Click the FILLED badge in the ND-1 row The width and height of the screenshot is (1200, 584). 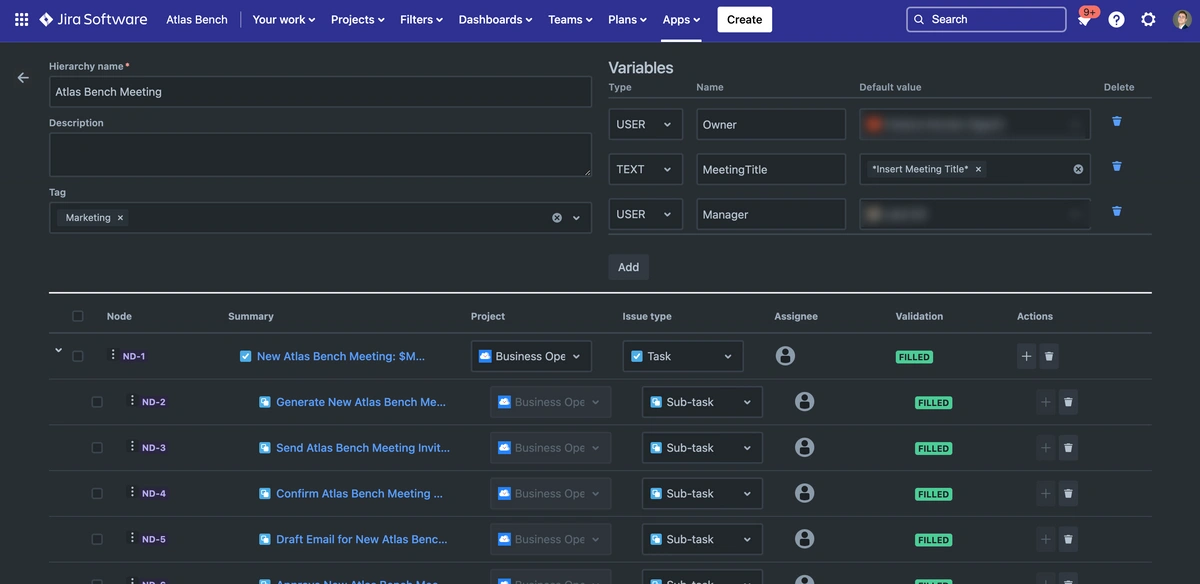(x=914, y=357)
